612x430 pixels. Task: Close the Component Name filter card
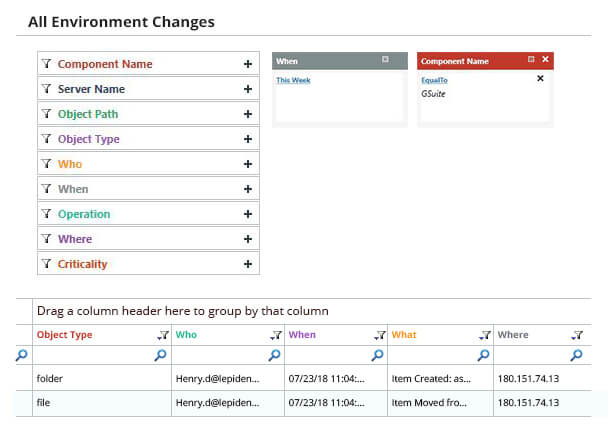[545, 59]
